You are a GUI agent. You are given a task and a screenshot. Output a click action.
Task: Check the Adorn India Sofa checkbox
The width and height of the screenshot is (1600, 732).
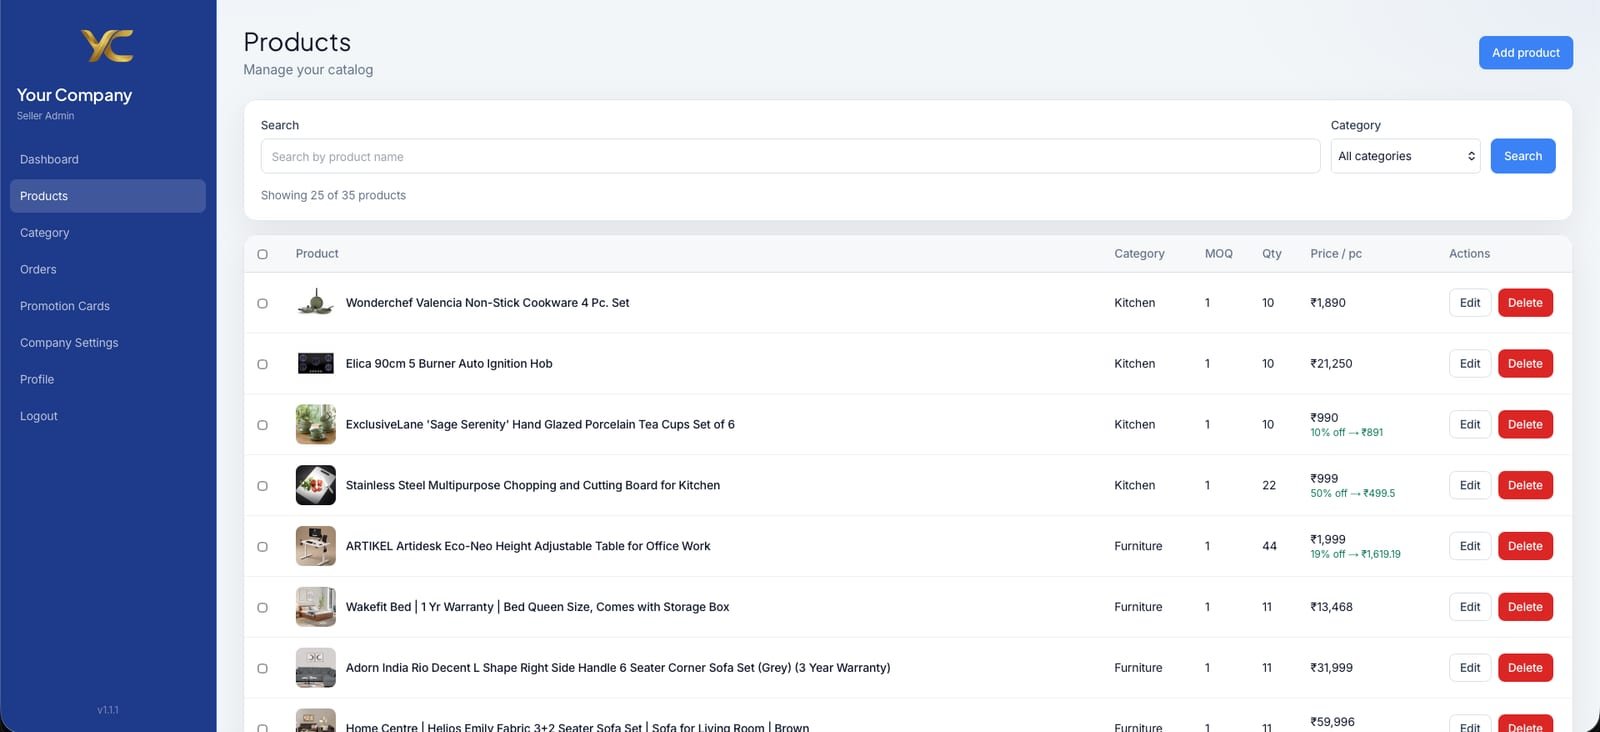[x=263, y=669]
